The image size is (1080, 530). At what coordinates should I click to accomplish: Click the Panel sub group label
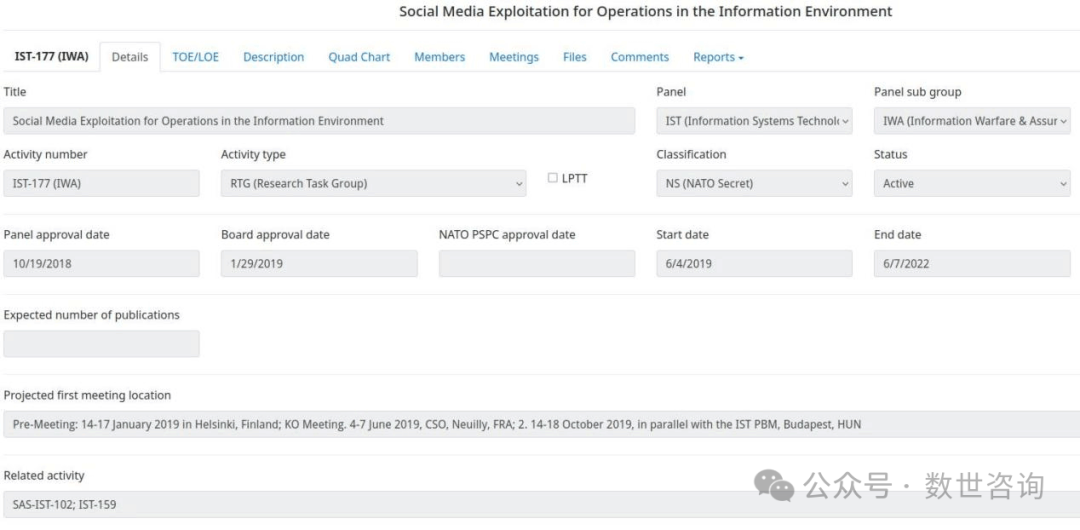coord(917,92)
